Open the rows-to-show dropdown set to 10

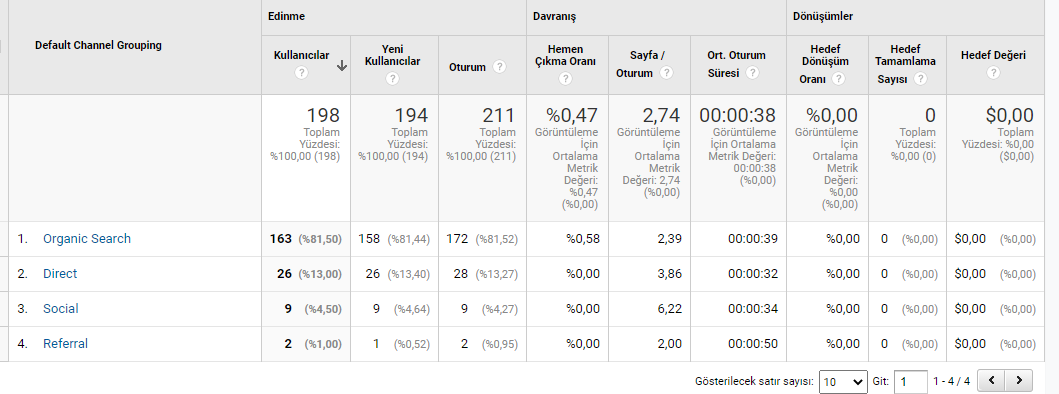tap(843, 382)
